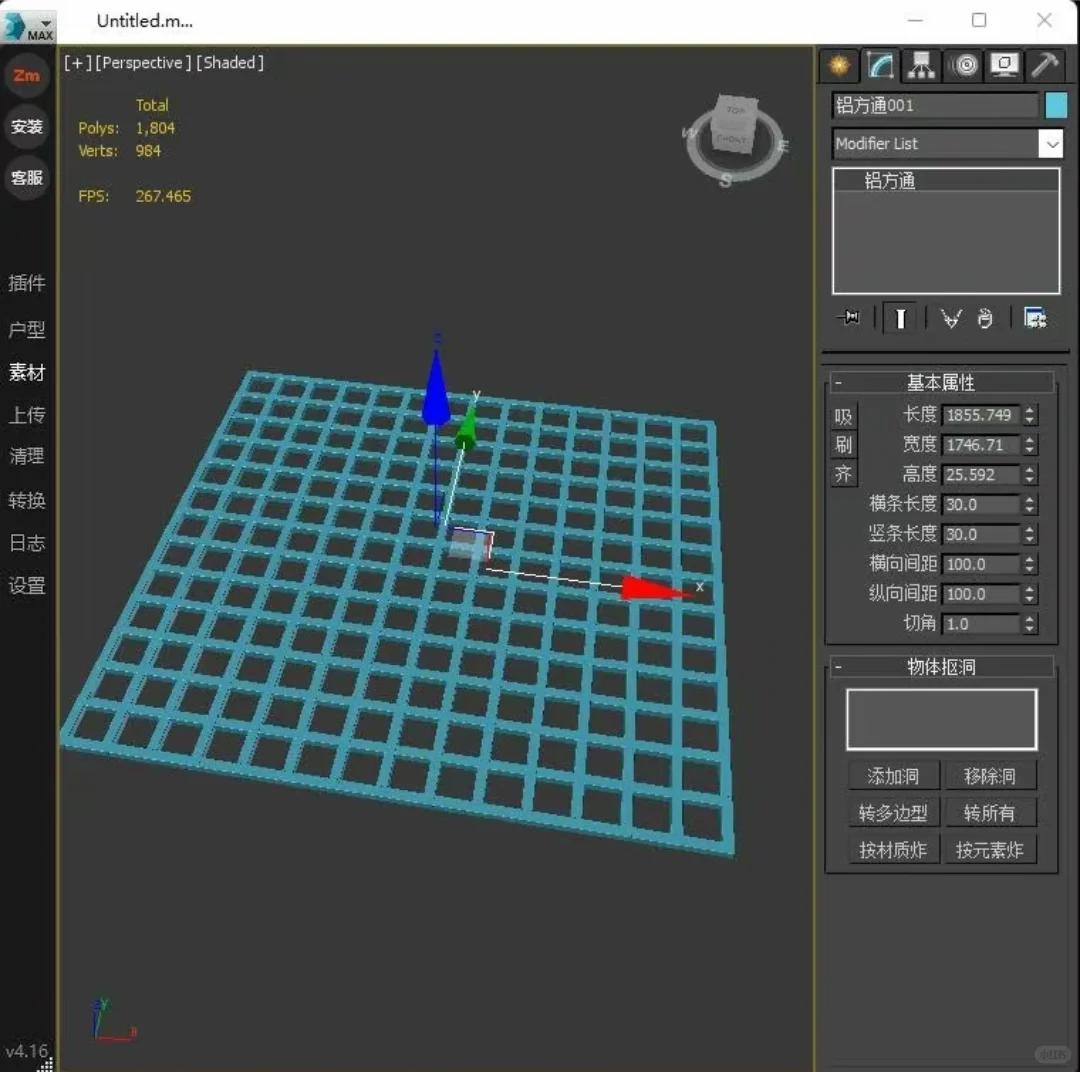Click the Configure Modifier Sets icon
The height and width of the screenshot is (1072, 1080).
(1035, 318)
